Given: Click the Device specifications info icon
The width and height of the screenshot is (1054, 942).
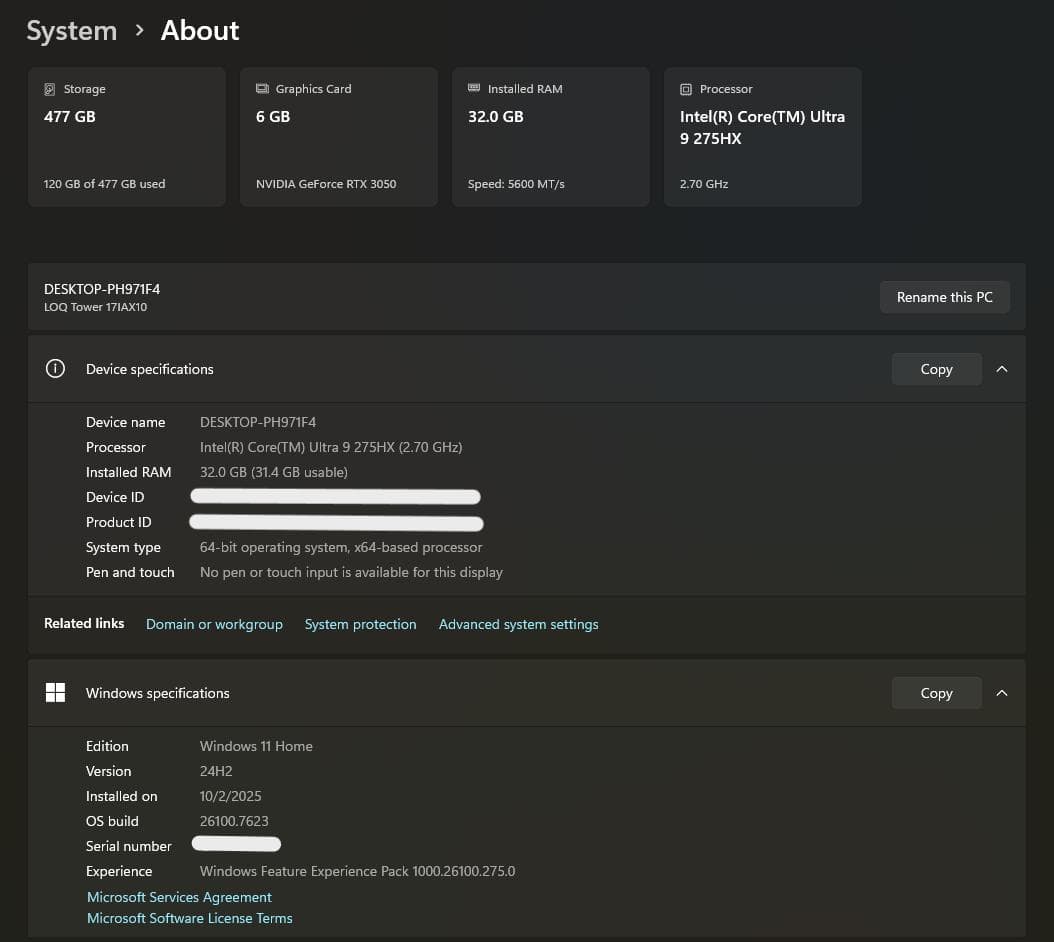Looking at the screenshot, I should (56, 369).
